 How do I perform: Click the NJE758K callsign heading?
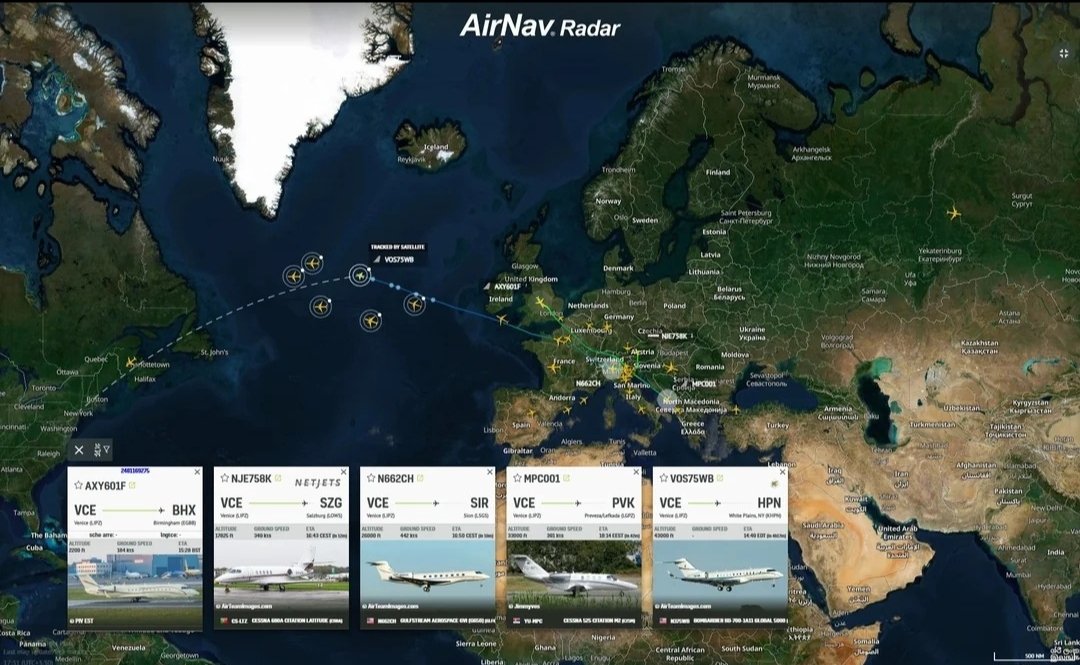(251, 479)
